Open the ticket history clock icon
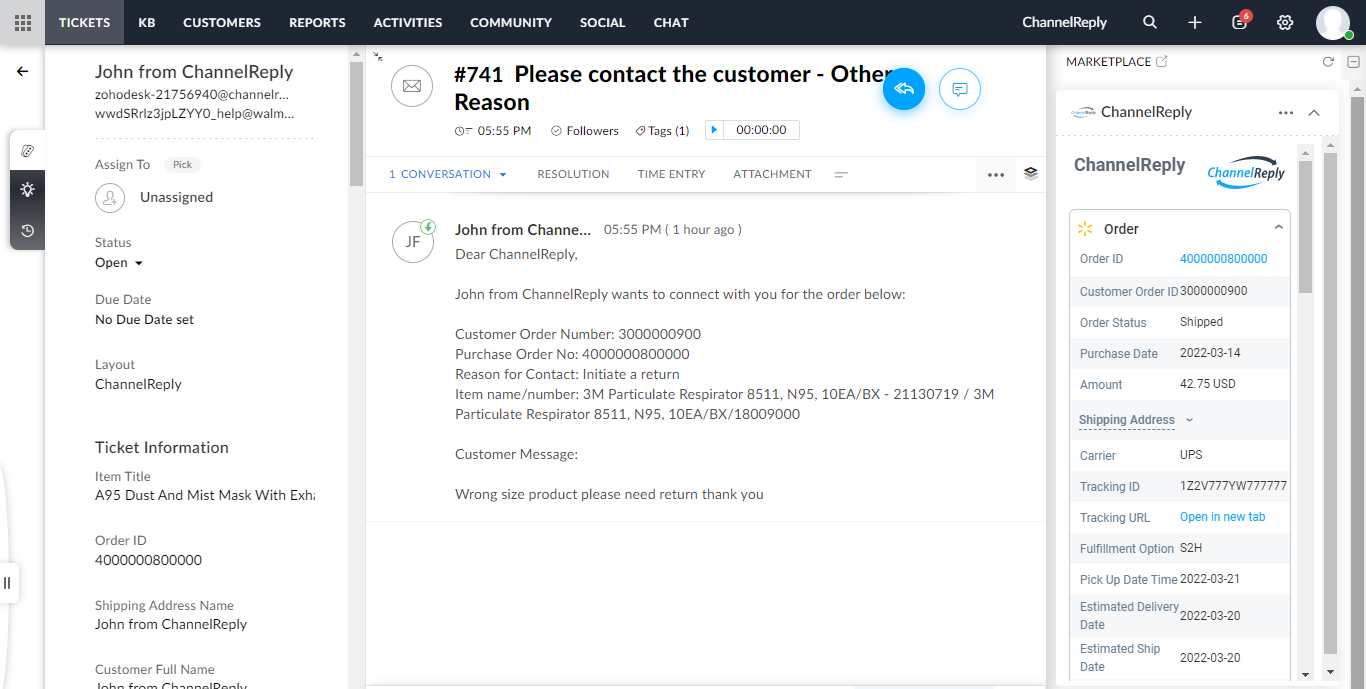1366x689 pixels. [27, 230]
